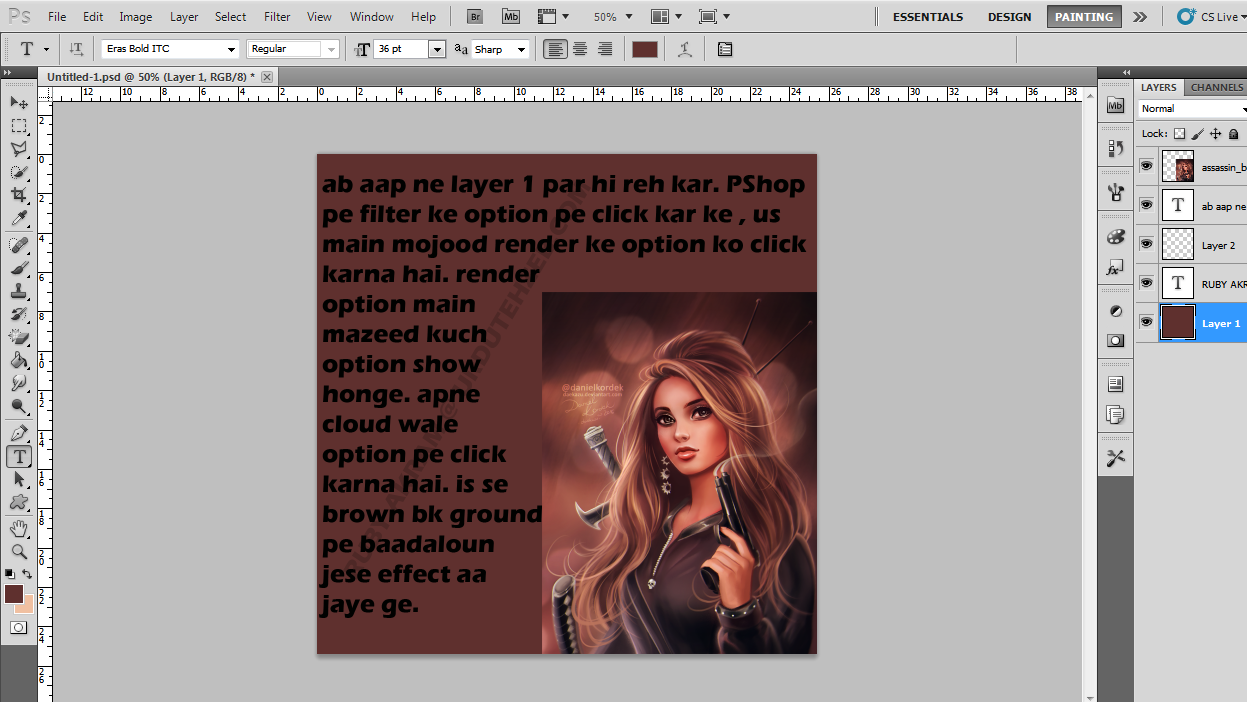The height and width of the screenshot is (702, 1247).
Task: Open the Window menu
Action: (x=371, y=17)
